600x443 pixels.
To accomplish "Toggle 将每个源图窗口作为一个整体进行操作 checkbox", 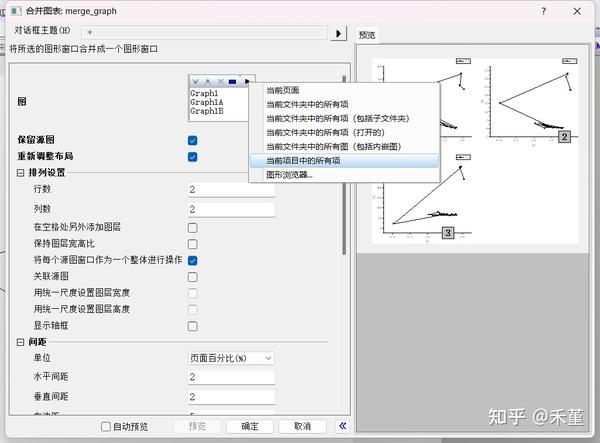I will (x=192, y=261).
